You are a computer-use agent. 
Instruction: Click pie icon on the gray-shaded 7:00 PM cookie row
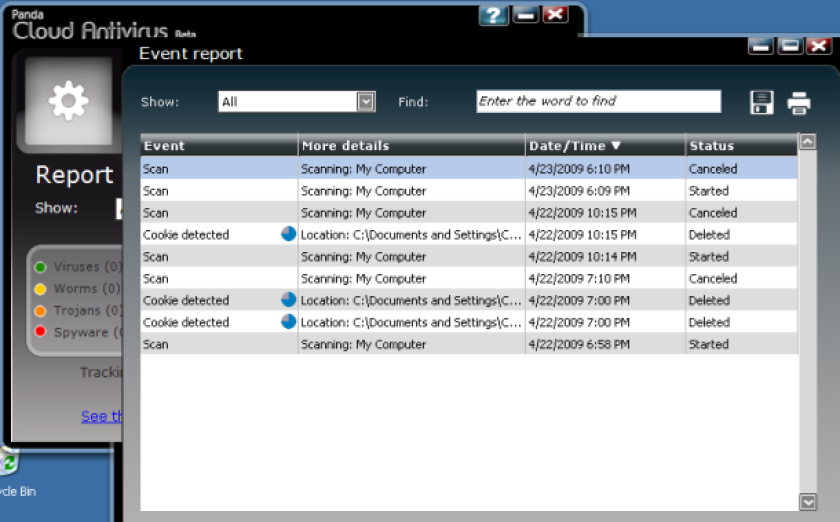(x=288, y=300)
